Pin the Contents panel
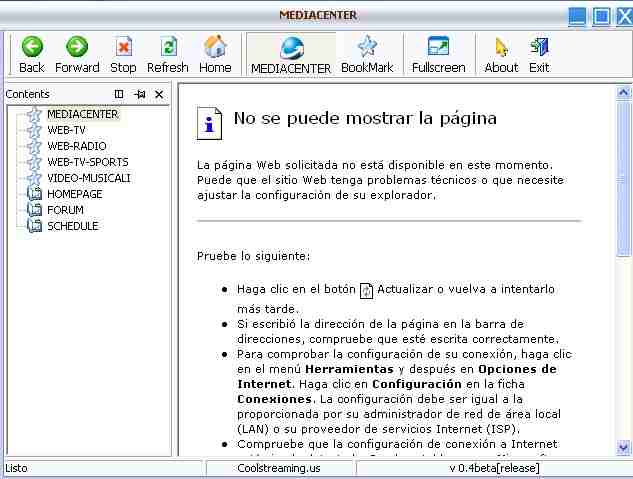 [140, 94]
